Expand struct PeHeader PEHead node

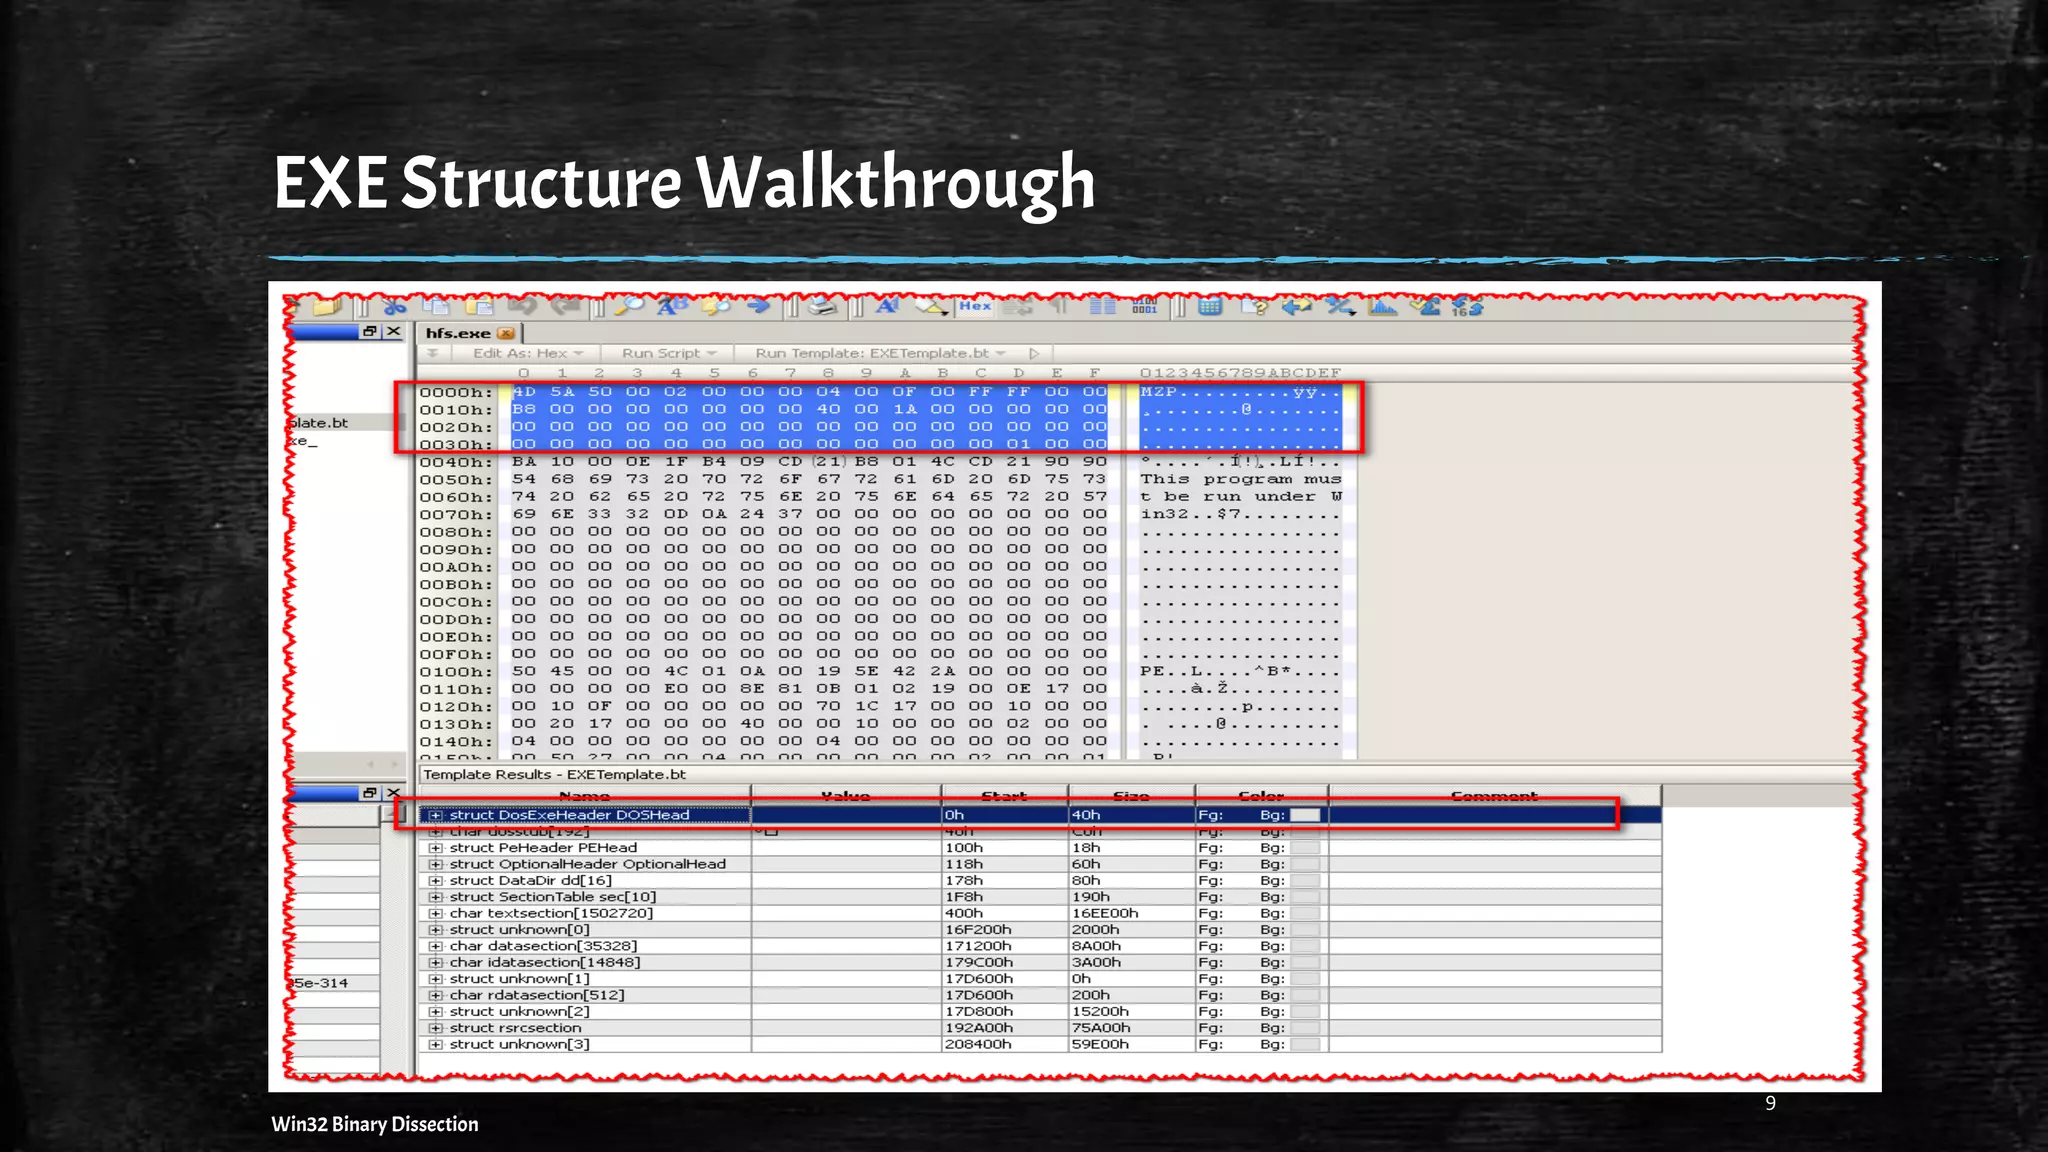(x=436, y=848)
